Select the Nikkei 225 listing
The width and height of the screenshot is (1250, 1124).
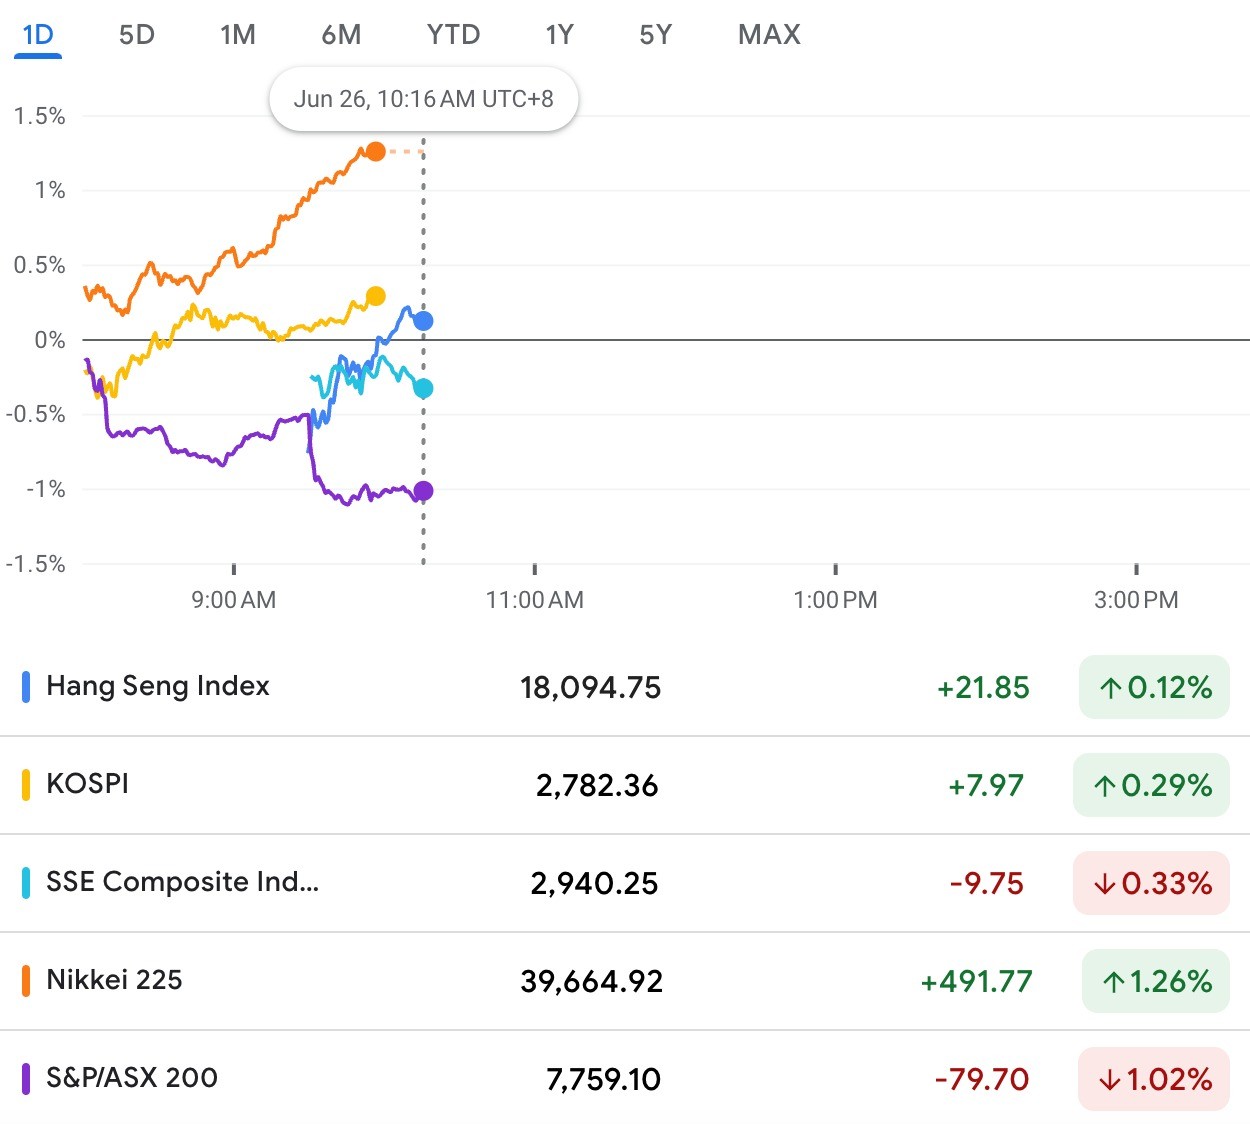(x=114, y=980)
